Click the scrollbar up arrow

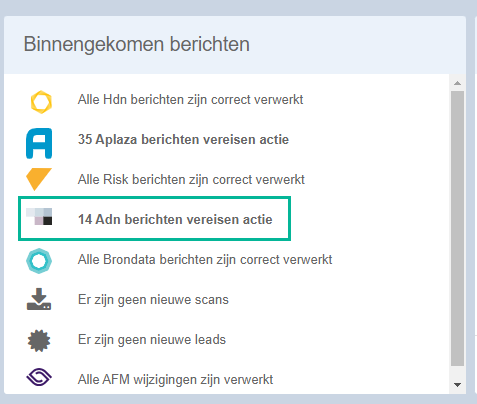(457, 83)
